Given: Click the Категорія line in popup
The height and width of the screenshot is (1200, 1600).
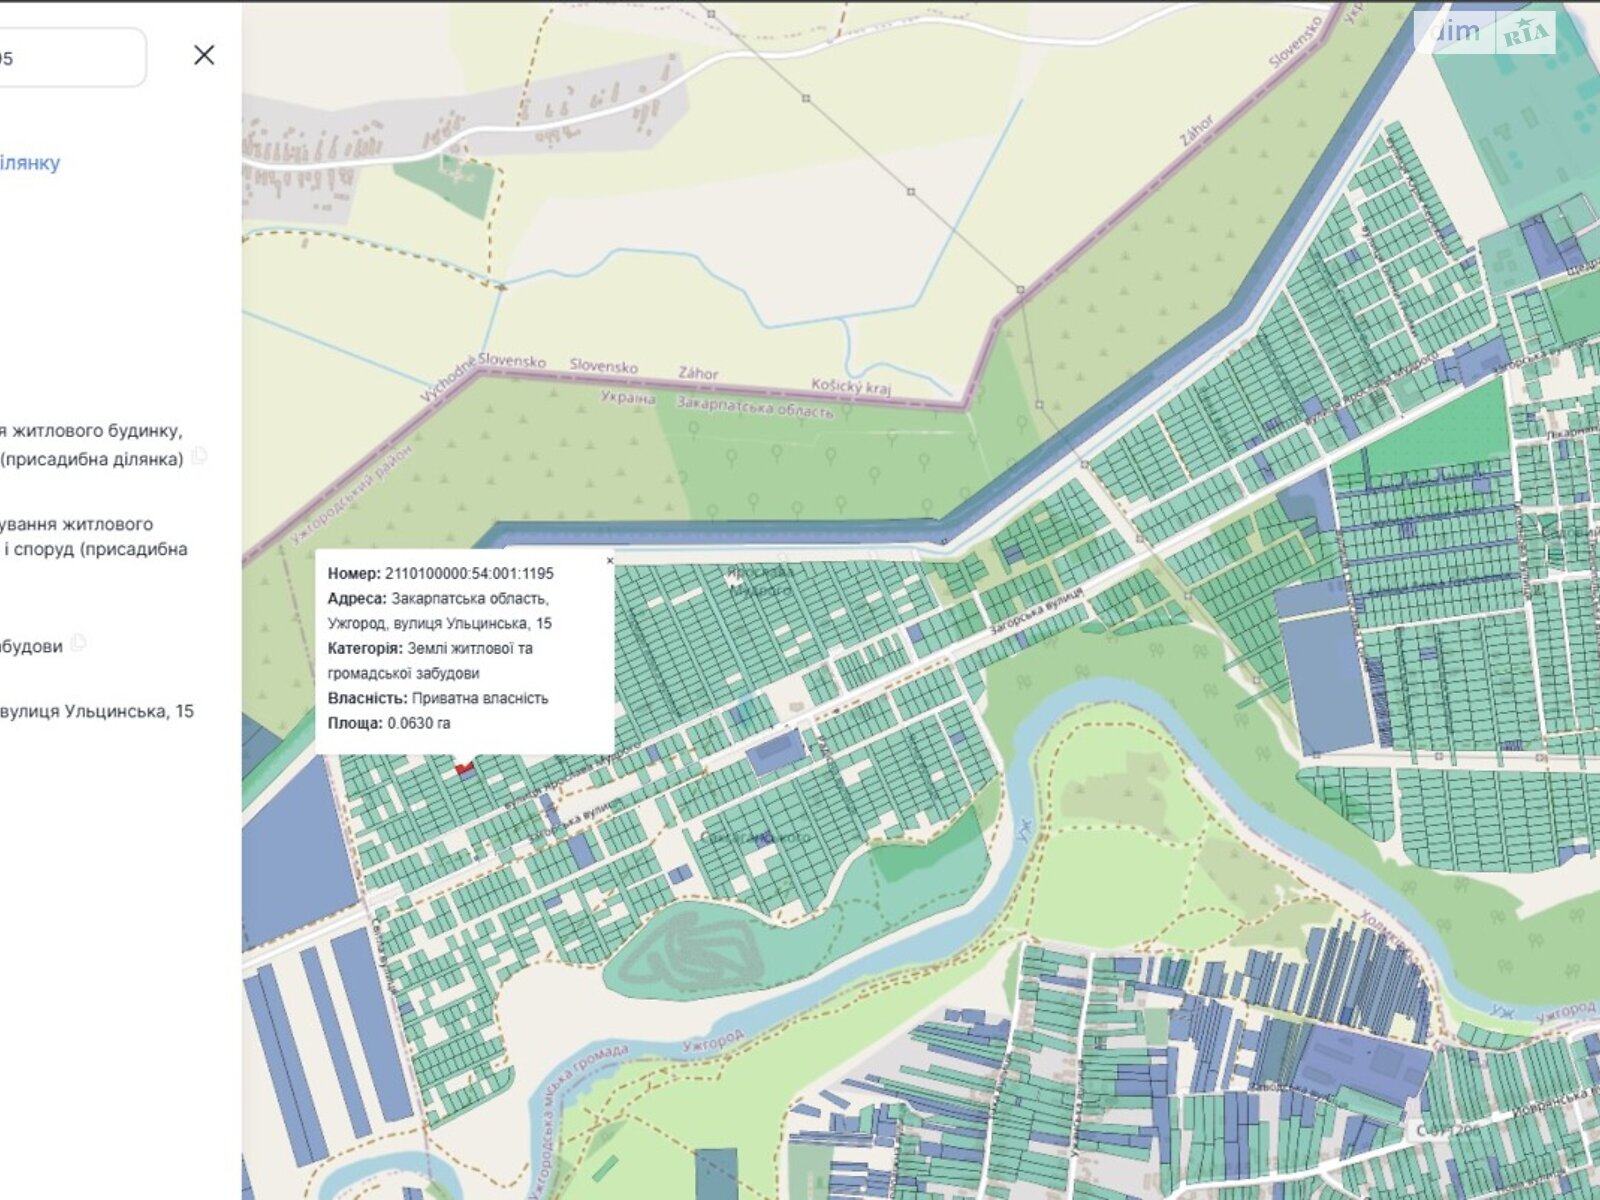Looking at the screenshot, I should (x=430, y=649).
